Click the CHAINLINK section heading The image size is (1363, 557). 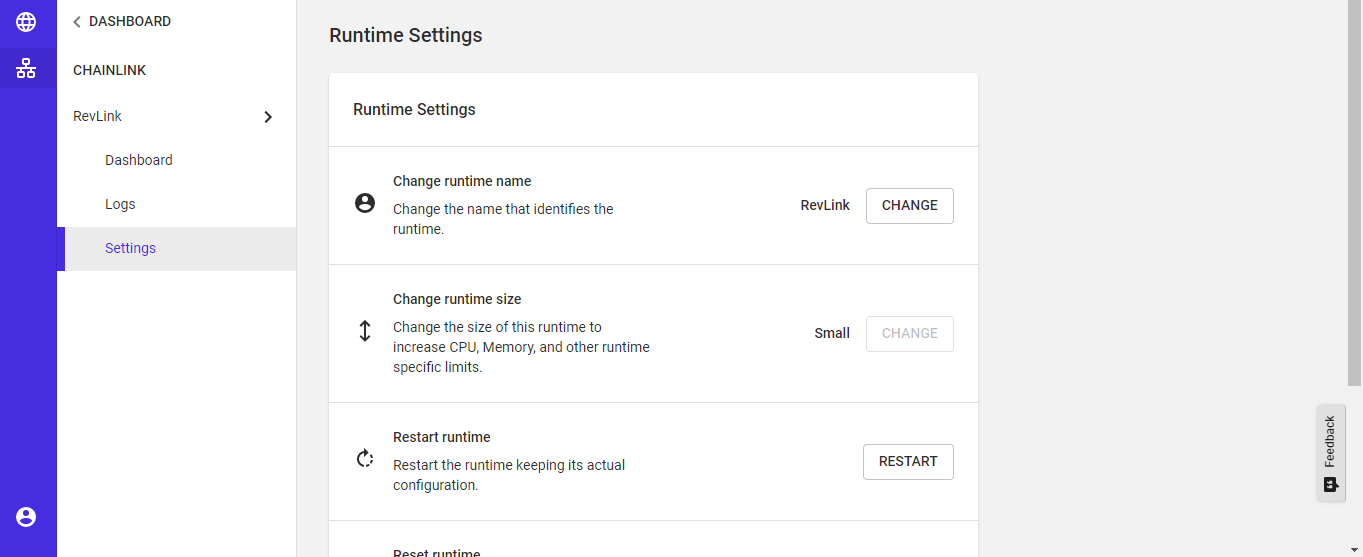click(x=110, y=70)
